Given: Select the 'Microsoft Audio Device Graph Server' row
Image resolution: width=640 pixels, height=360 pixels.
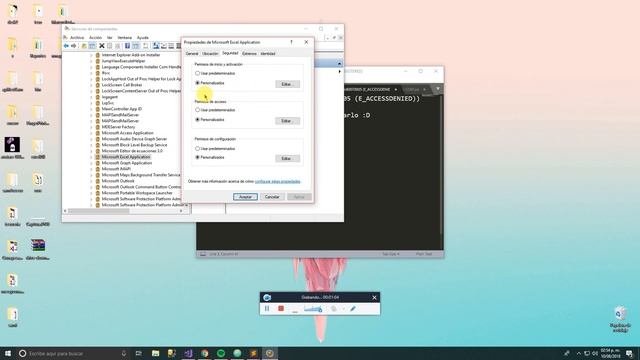Looking at the screenshot, I should pos(134,139).
